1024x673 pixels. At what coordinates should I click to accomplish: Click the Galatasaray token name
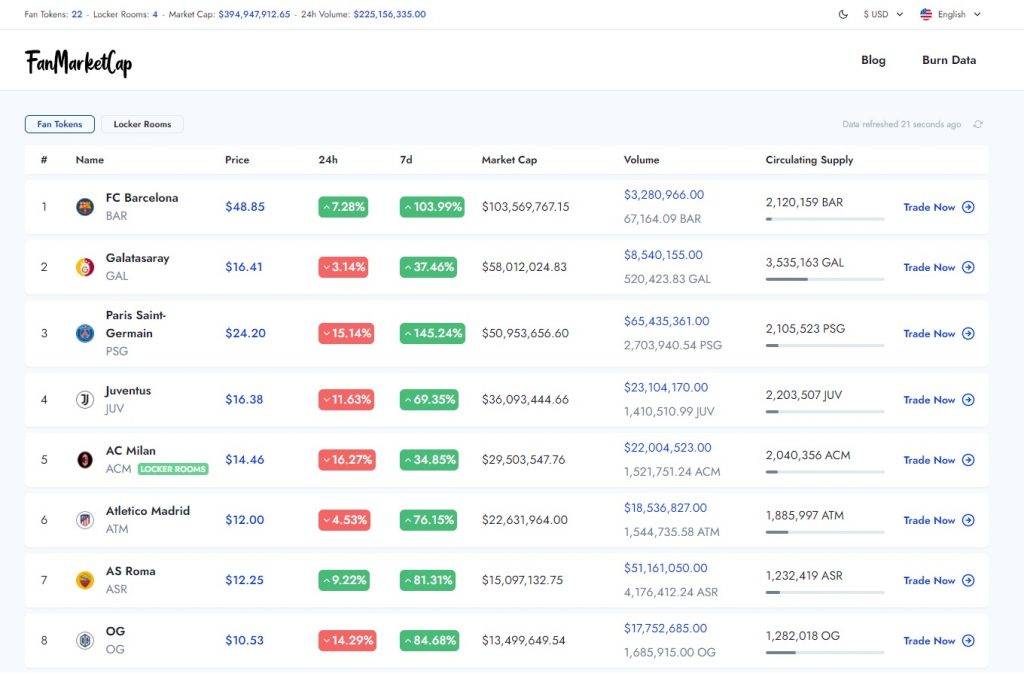137,258
